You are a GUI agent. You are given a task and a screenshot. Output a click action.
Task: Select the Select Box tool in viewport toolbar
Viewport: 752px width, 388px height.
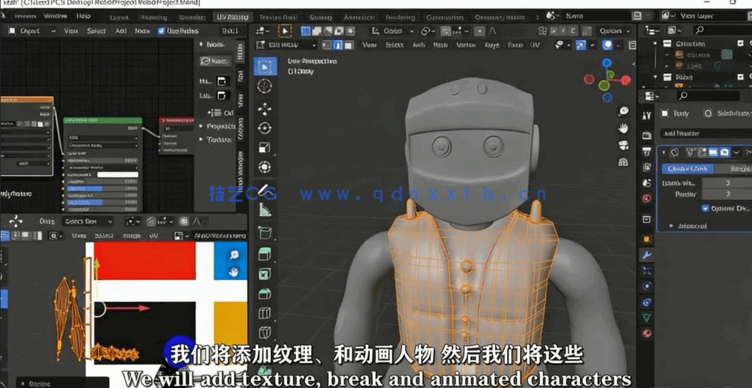[265, 67]
